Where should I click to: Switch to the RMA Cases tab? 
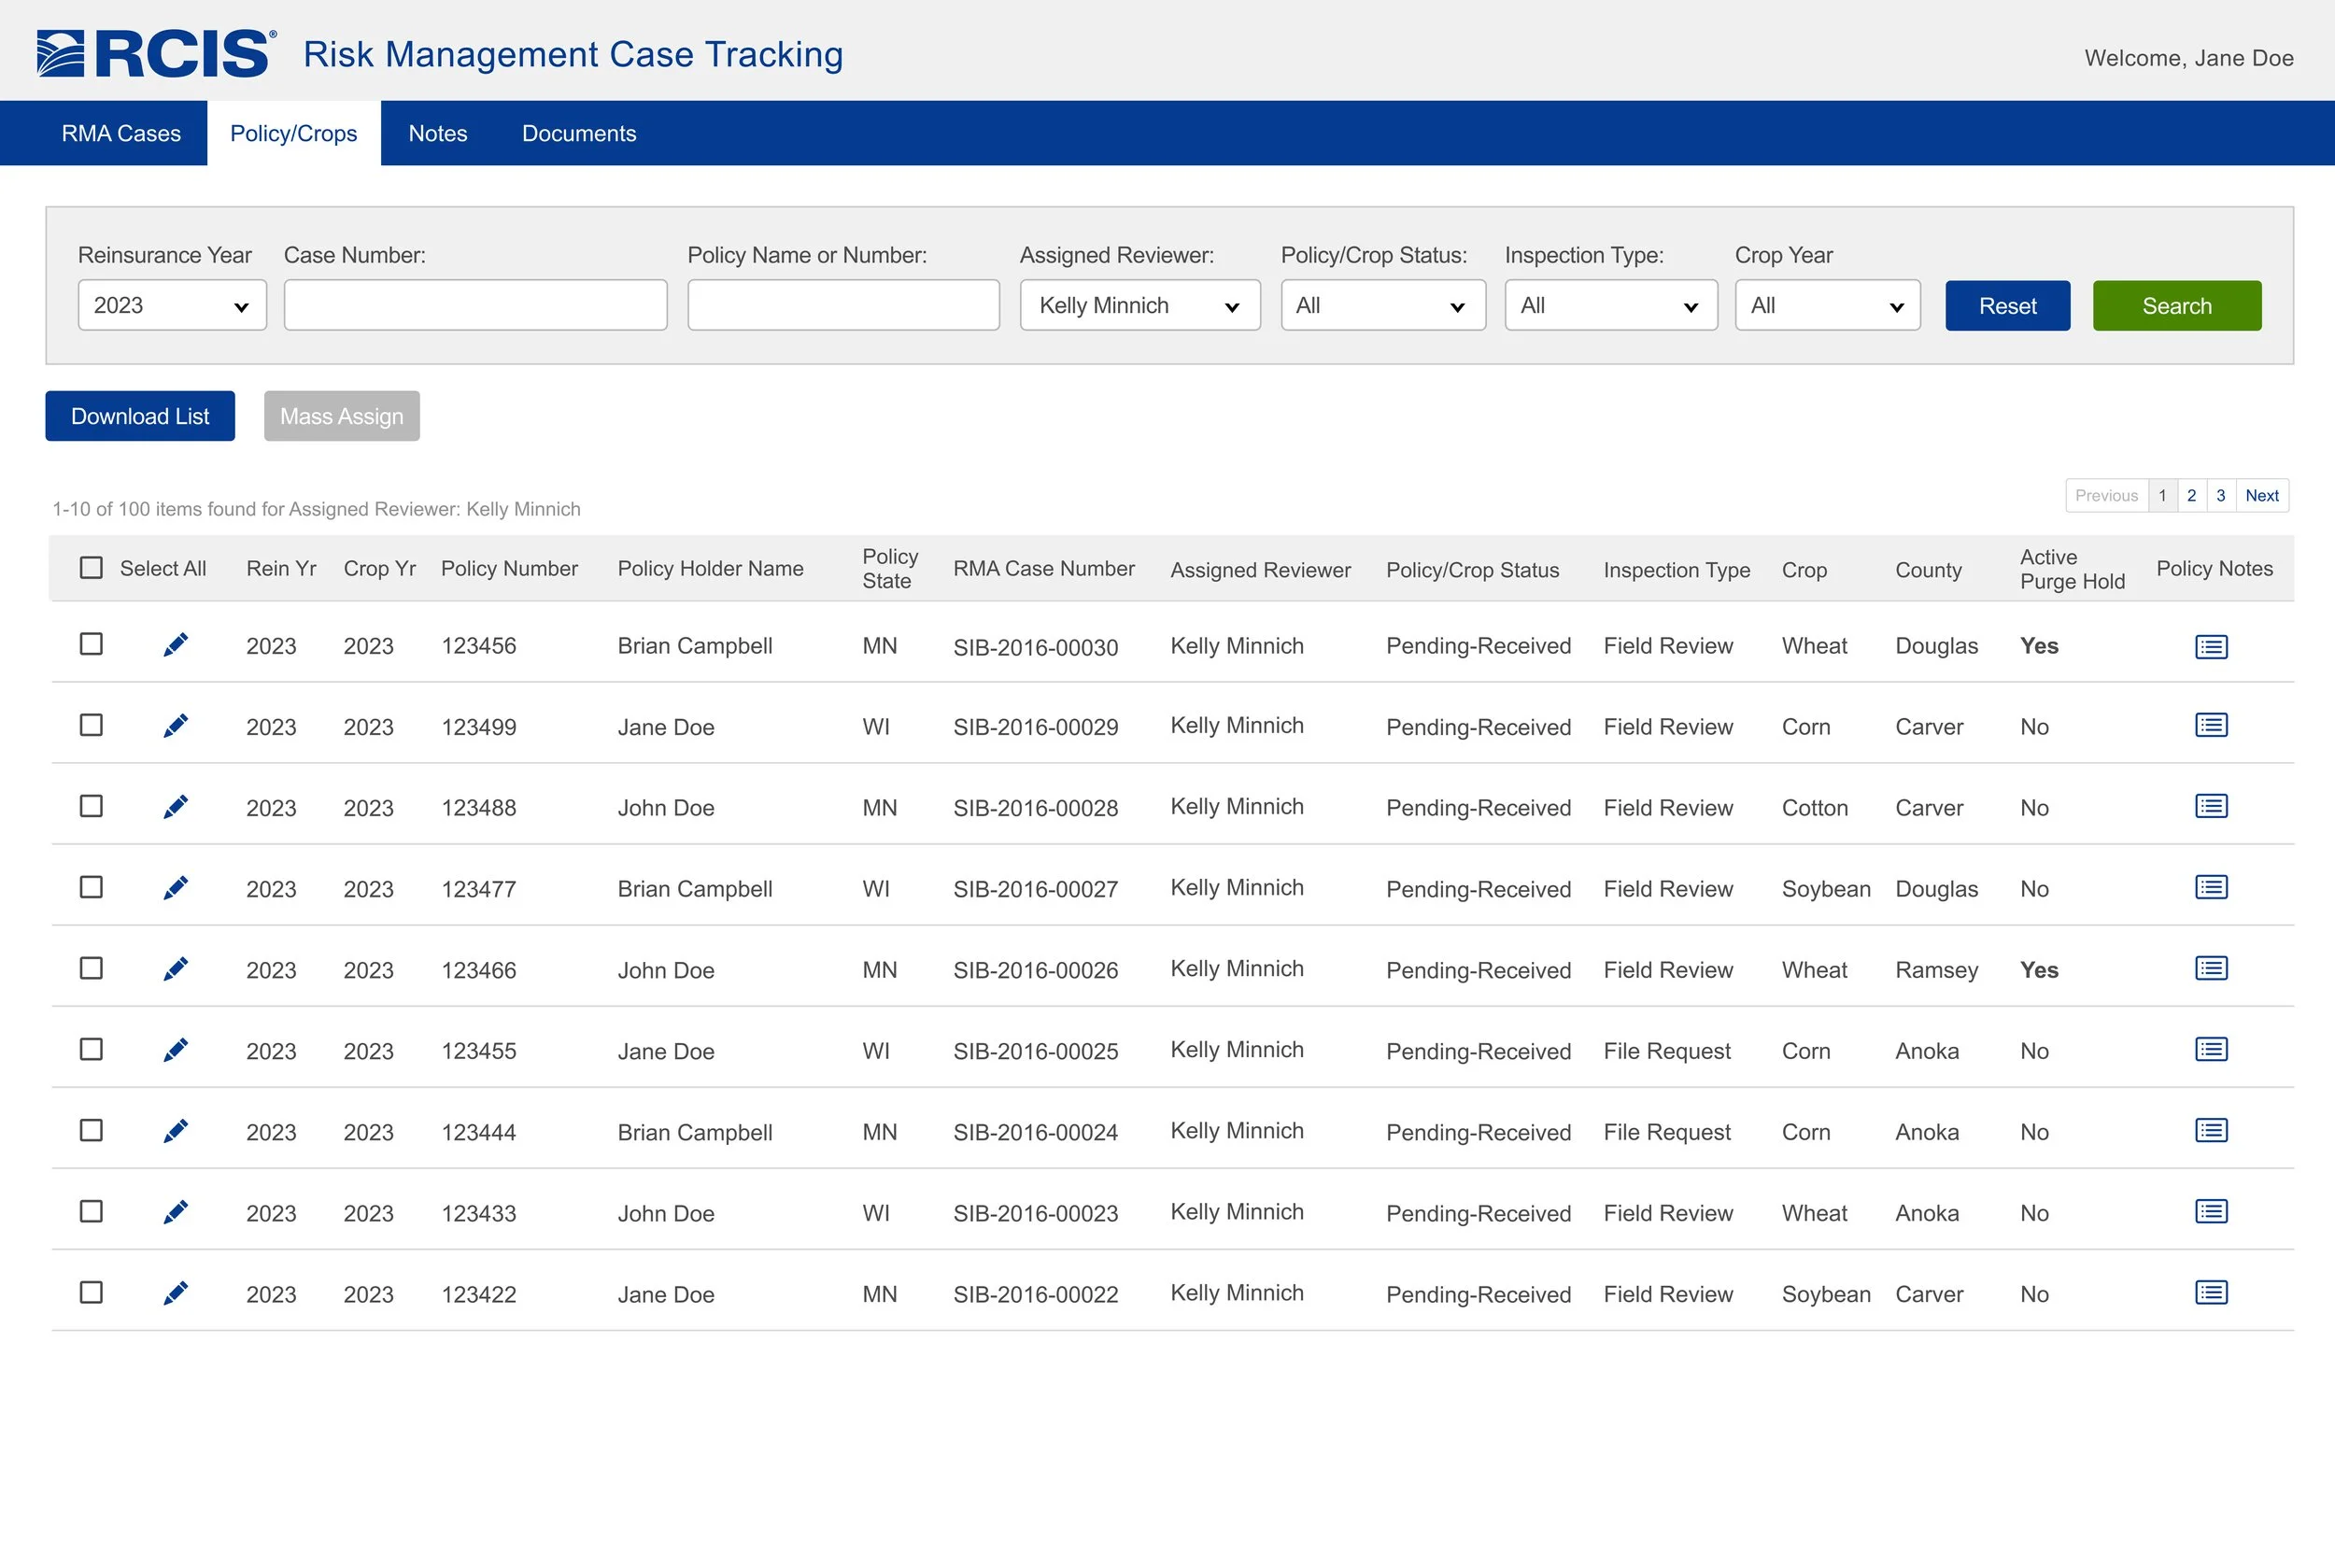[121, 133]
